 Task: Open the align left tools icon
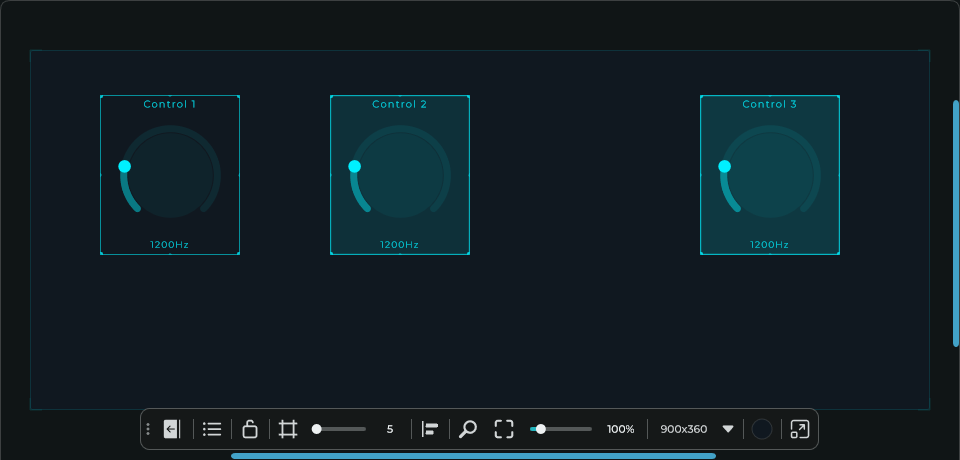(x=430, y=429)
